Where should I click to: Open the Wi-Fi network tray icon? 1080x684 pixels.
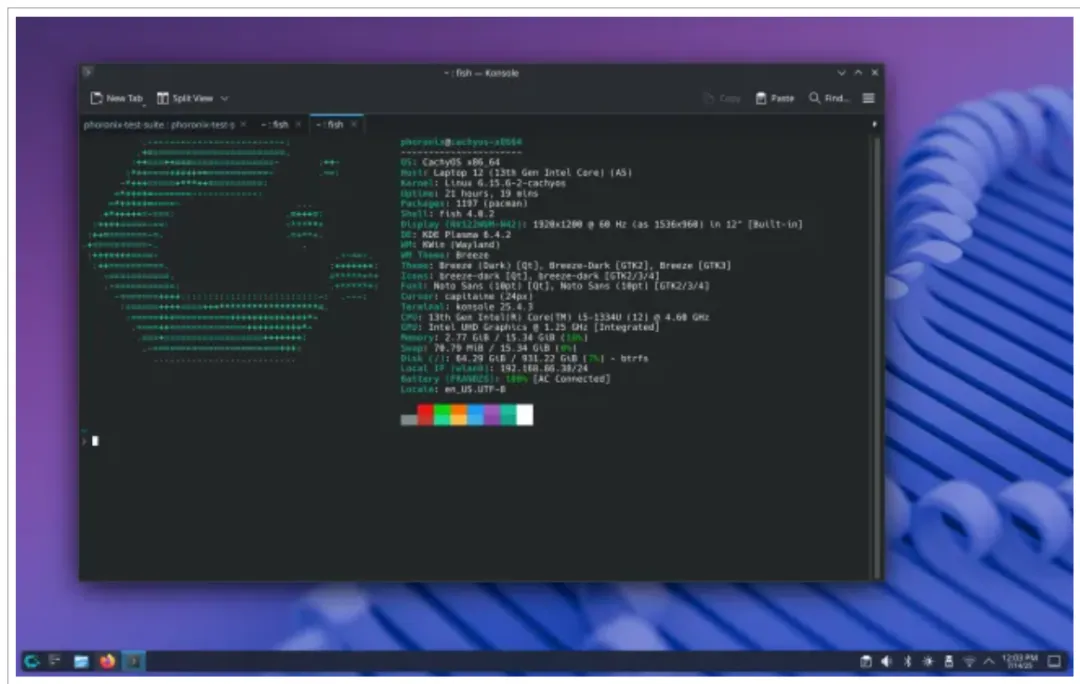(x=969, y=661)
